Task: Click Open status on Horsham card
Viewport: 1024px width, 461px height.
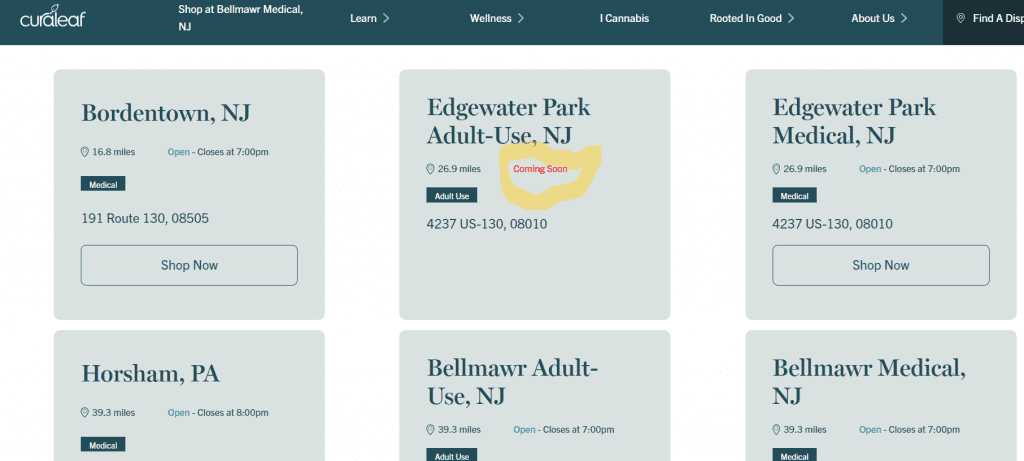Action: tap(178, 413)
